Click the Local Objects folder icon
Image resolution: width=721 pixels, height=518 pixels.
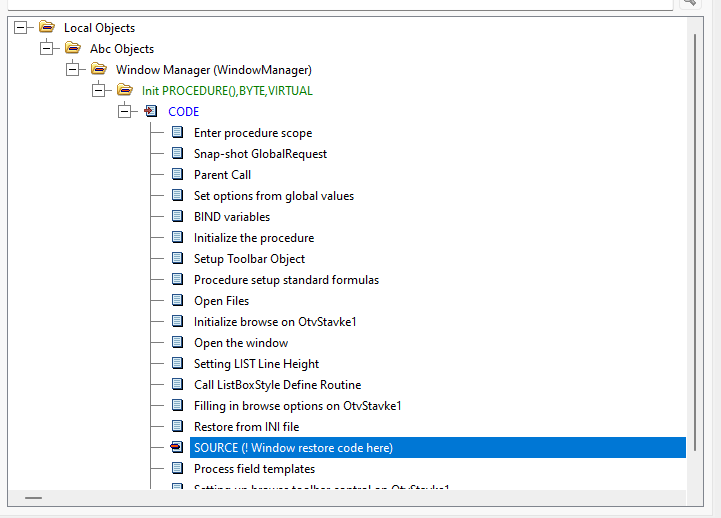click(x=47, y=28)
